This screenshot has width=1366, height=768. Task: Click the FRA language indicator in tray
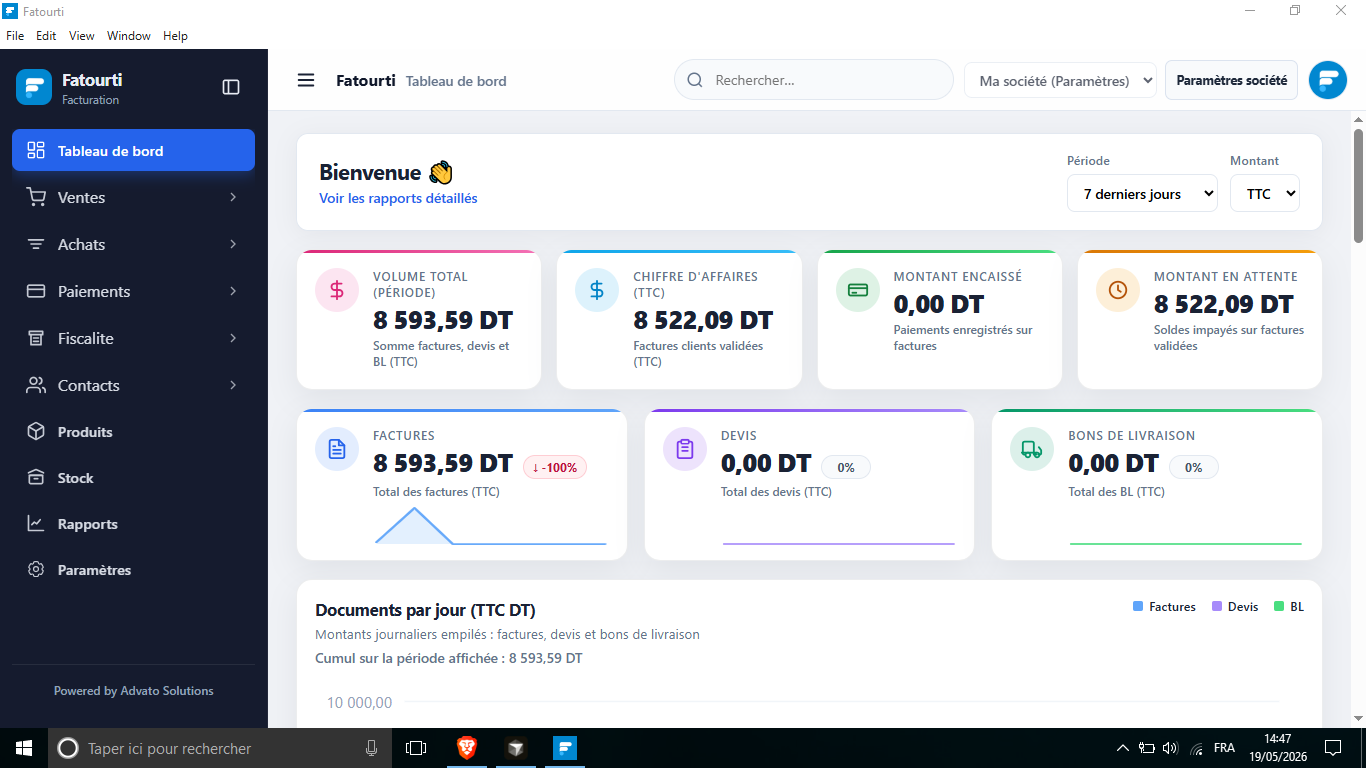[x=1224, y=747]
